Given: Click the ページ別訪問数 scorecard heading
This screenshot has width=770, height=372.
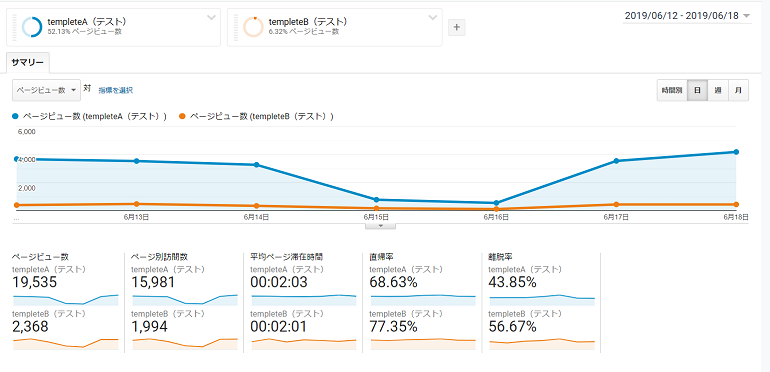Looking at the screenshot, I should pyautogui.click(x=160, y=257).
